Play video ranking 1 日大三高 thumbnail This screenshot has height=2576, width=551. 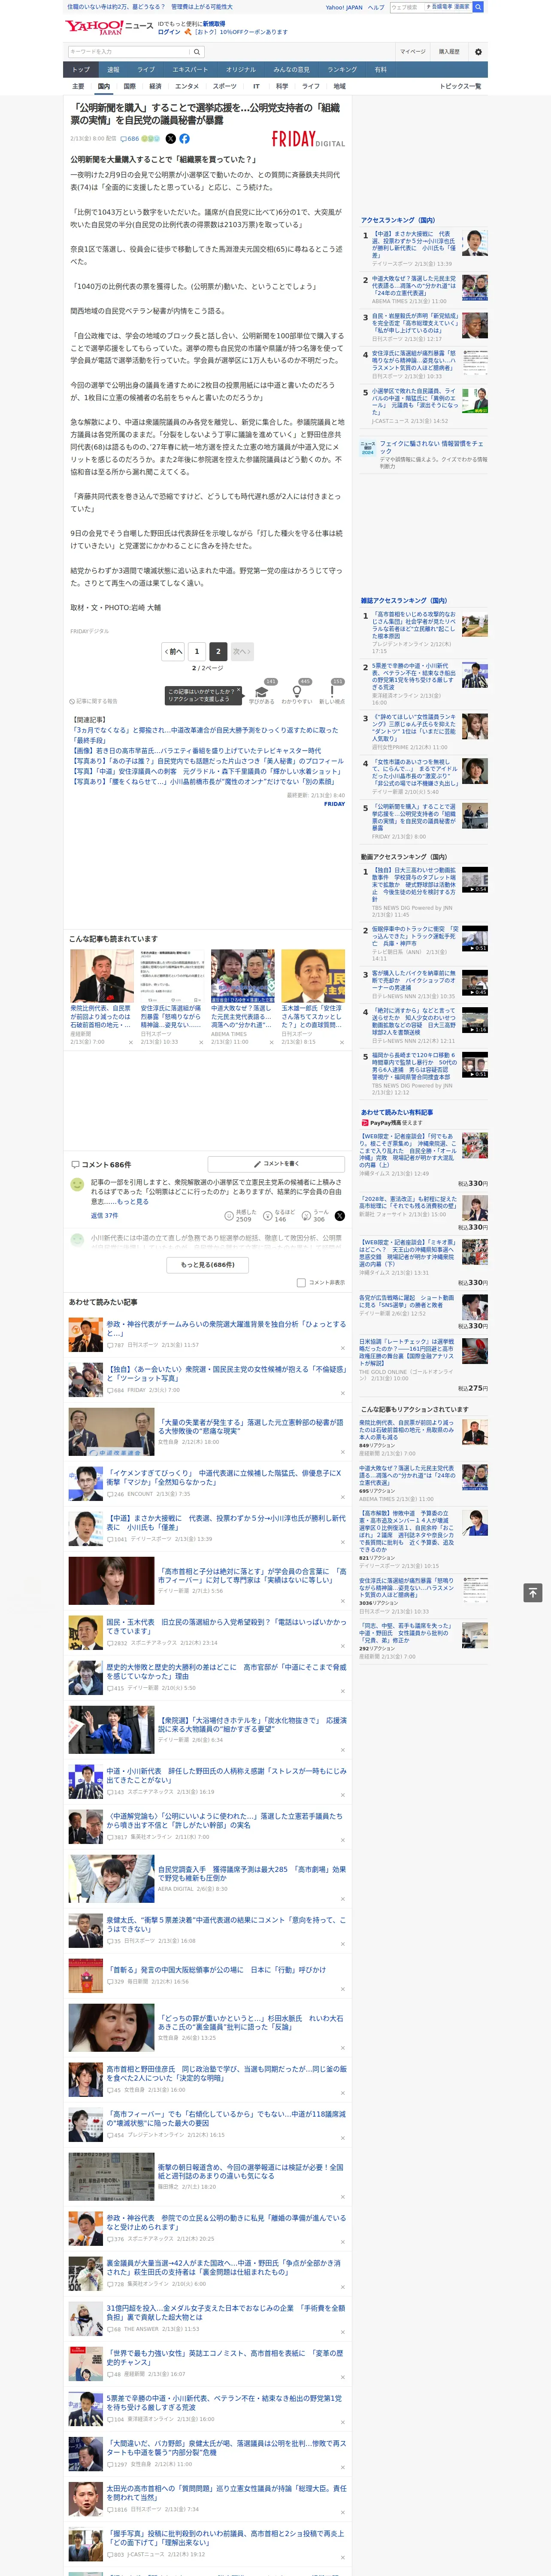click(x=474, y=880)
